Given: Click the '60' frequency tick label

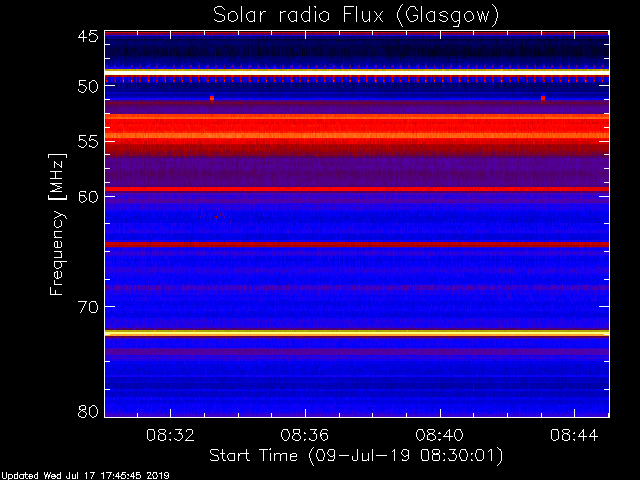Looking at the screenshot, I should (x=88, y=197).
